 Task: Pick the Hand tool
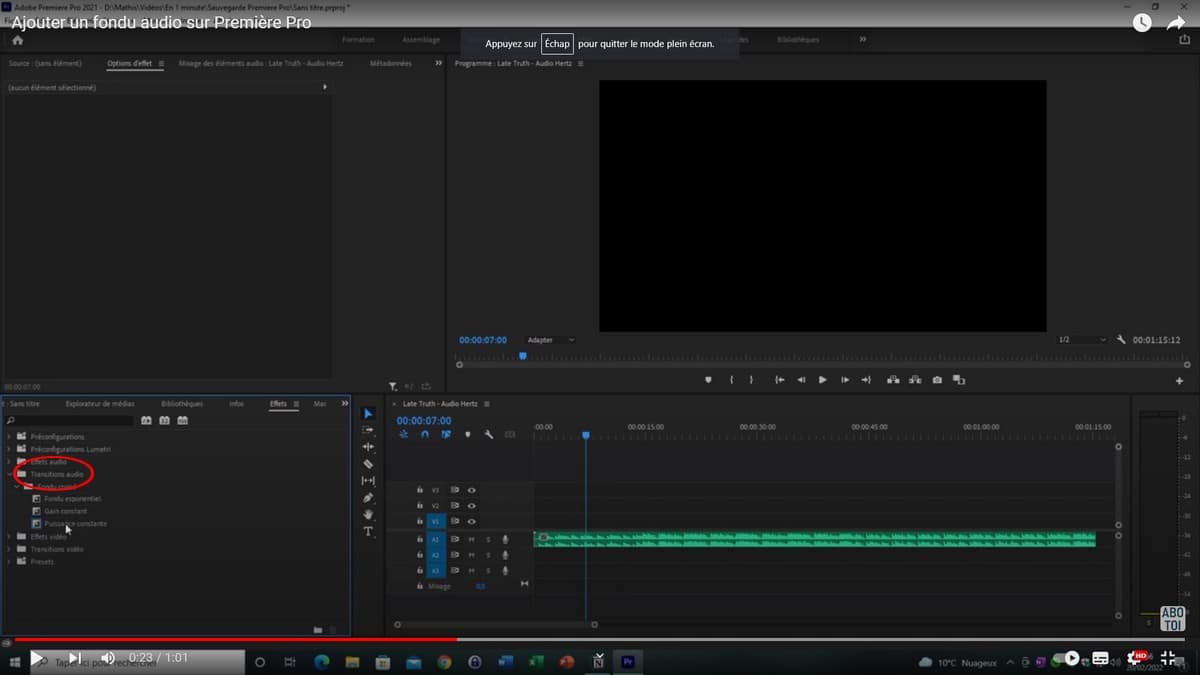point(368,514)
